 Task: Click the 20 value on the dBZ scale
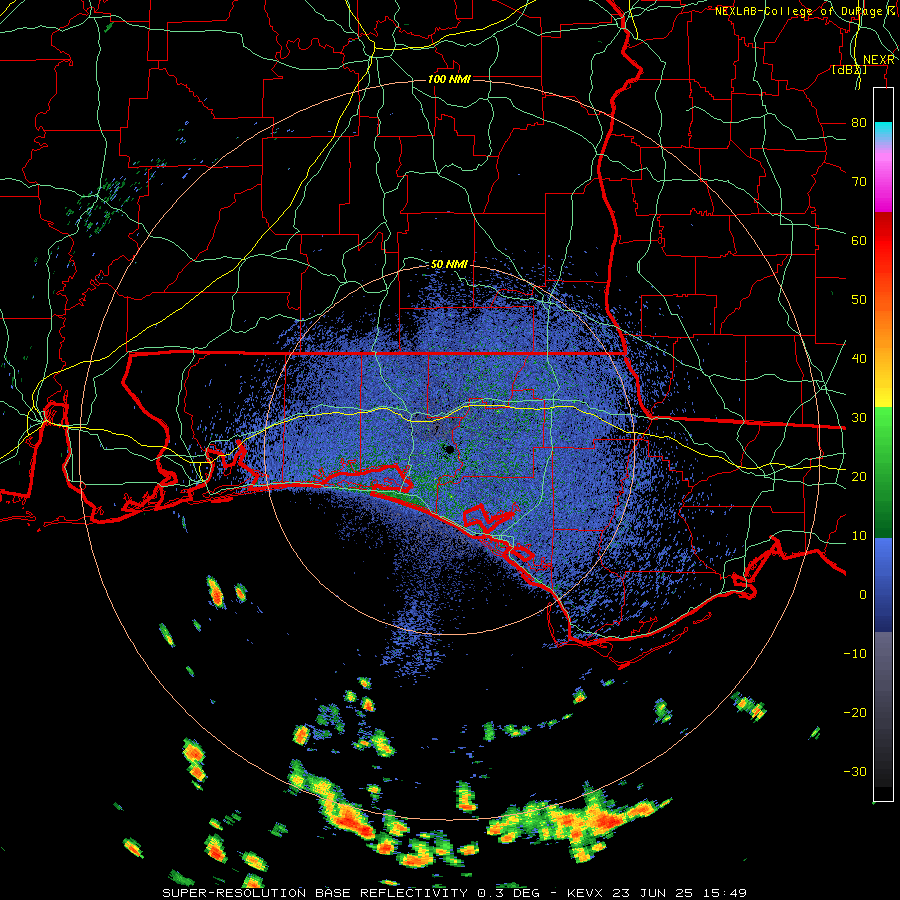859,477
